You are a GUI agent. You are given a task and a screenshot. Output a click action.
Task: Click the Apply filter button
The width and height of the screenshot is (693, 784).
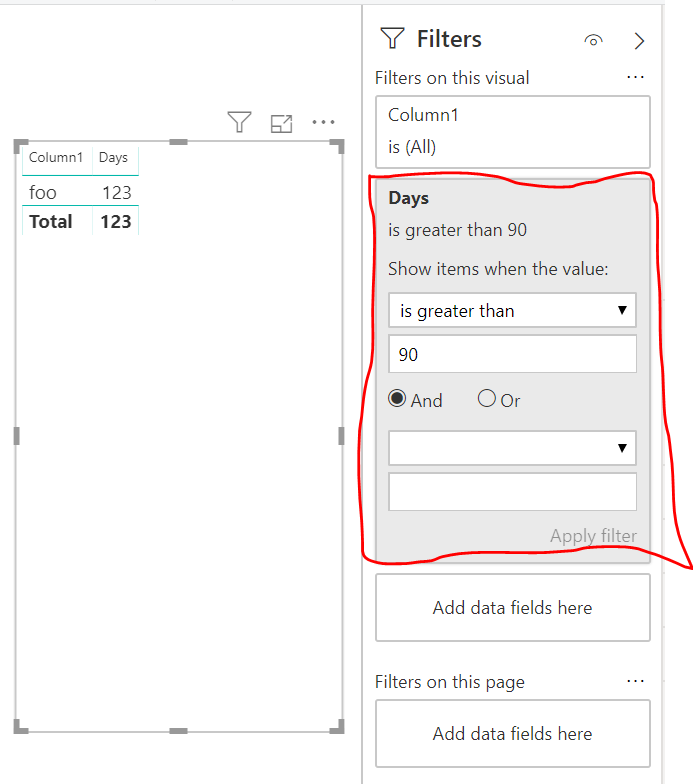point(594,536)
